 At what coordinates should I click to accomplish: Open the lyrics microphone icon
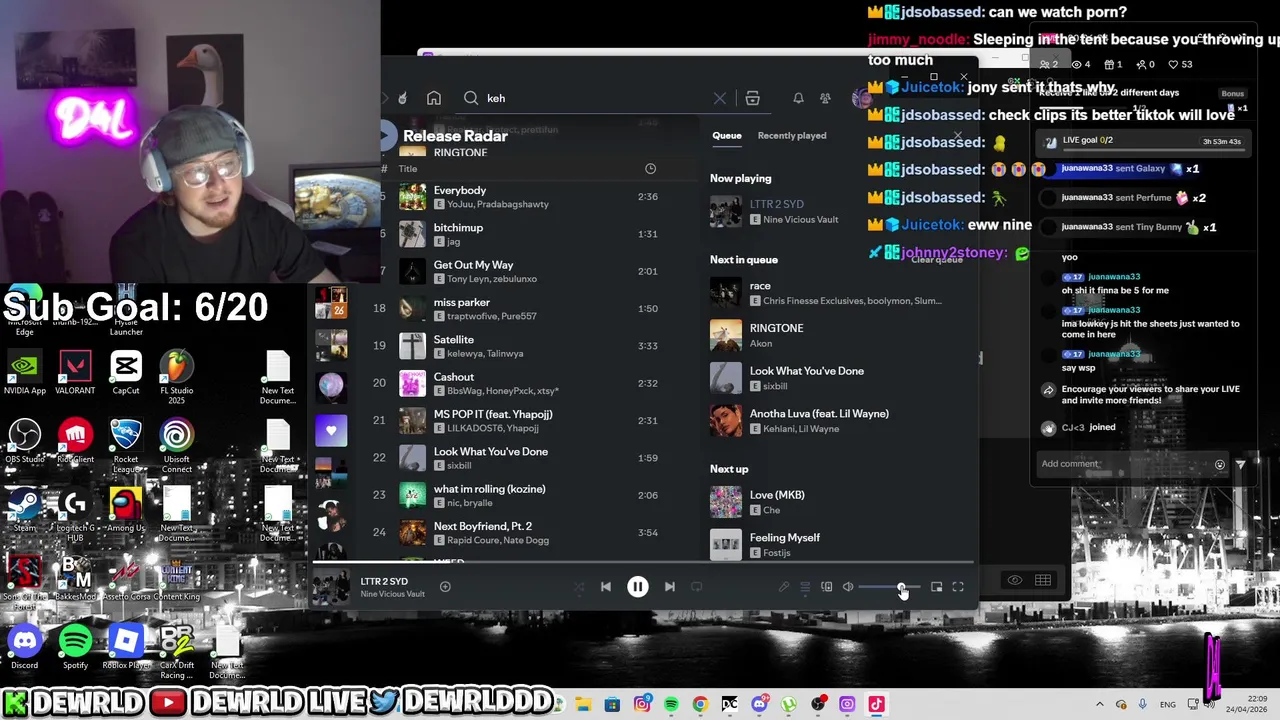tap(784, 587)
